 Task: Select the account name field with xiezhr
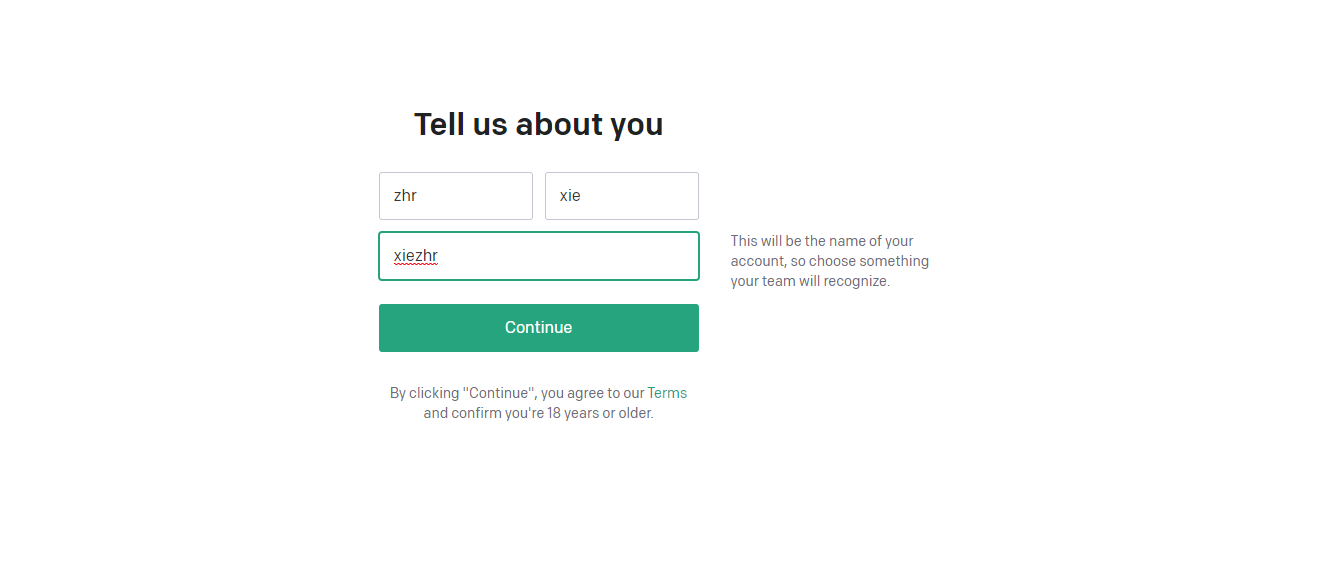click(x=538, y=256)
